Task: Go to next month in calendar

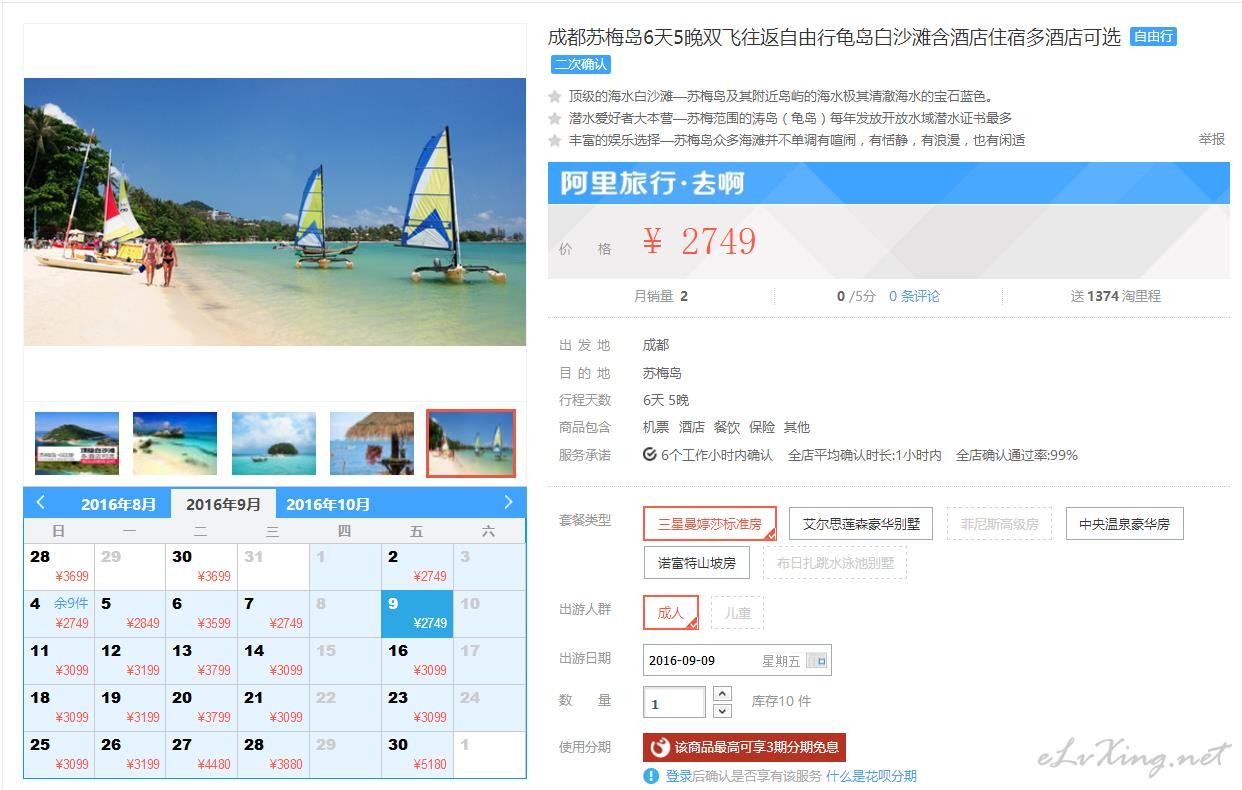Action: click(508, 502)
